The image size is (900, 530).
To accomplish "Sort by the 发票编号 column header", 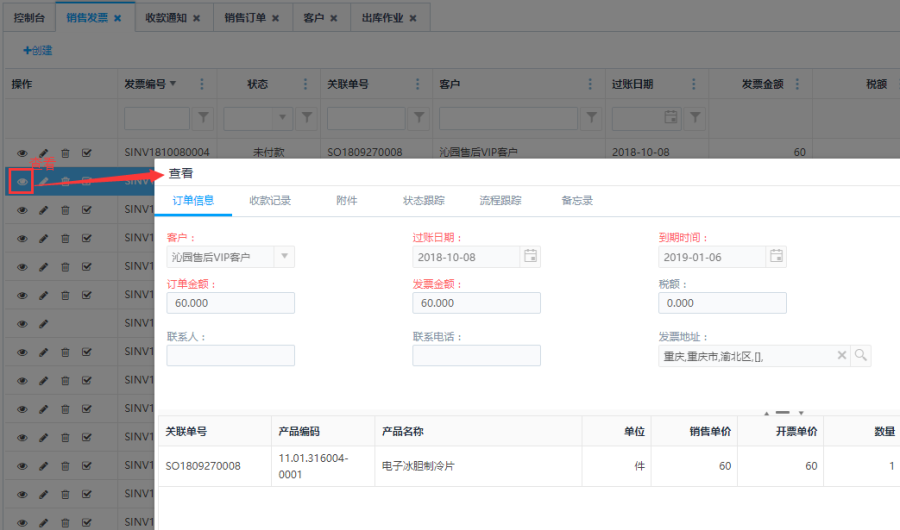I will (x=144, y=85).
